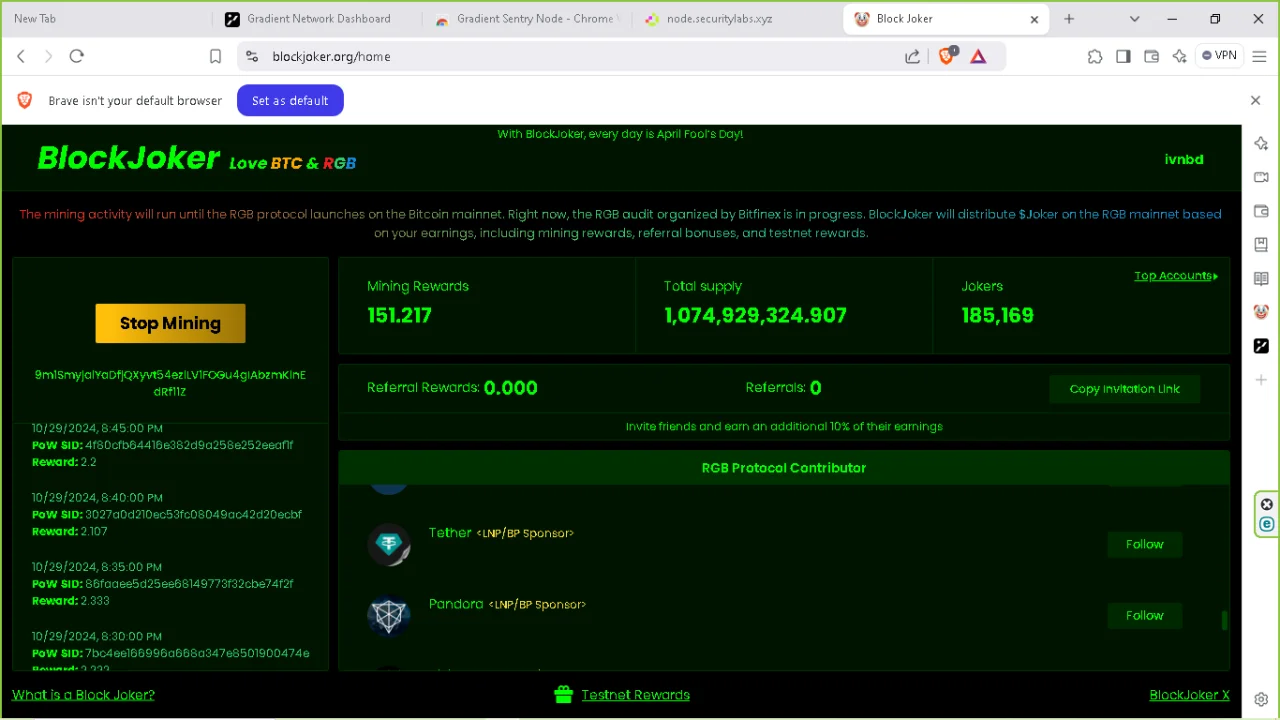
Task: Open the Top Accounts arrow link
Action: point(1176,276)
